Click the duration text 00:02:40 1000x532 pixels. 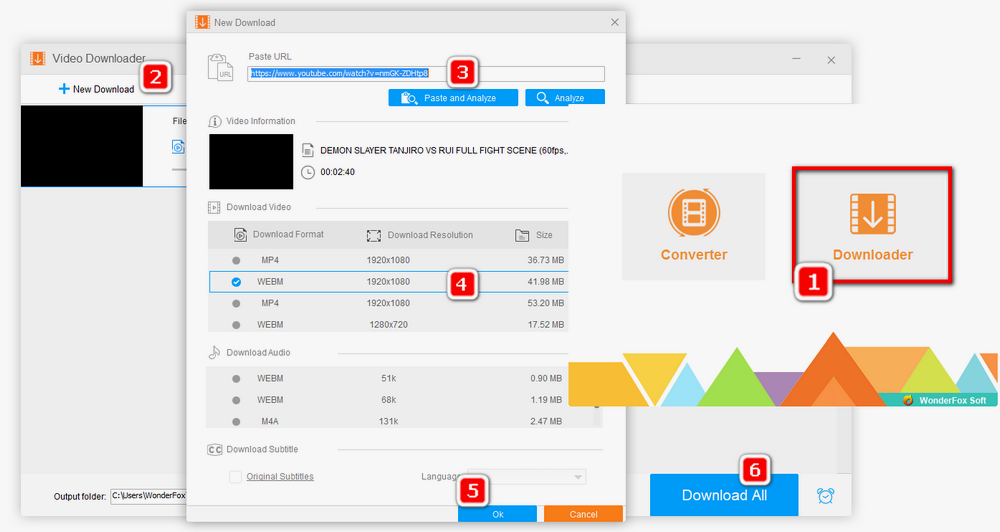[x=337, y=172]
